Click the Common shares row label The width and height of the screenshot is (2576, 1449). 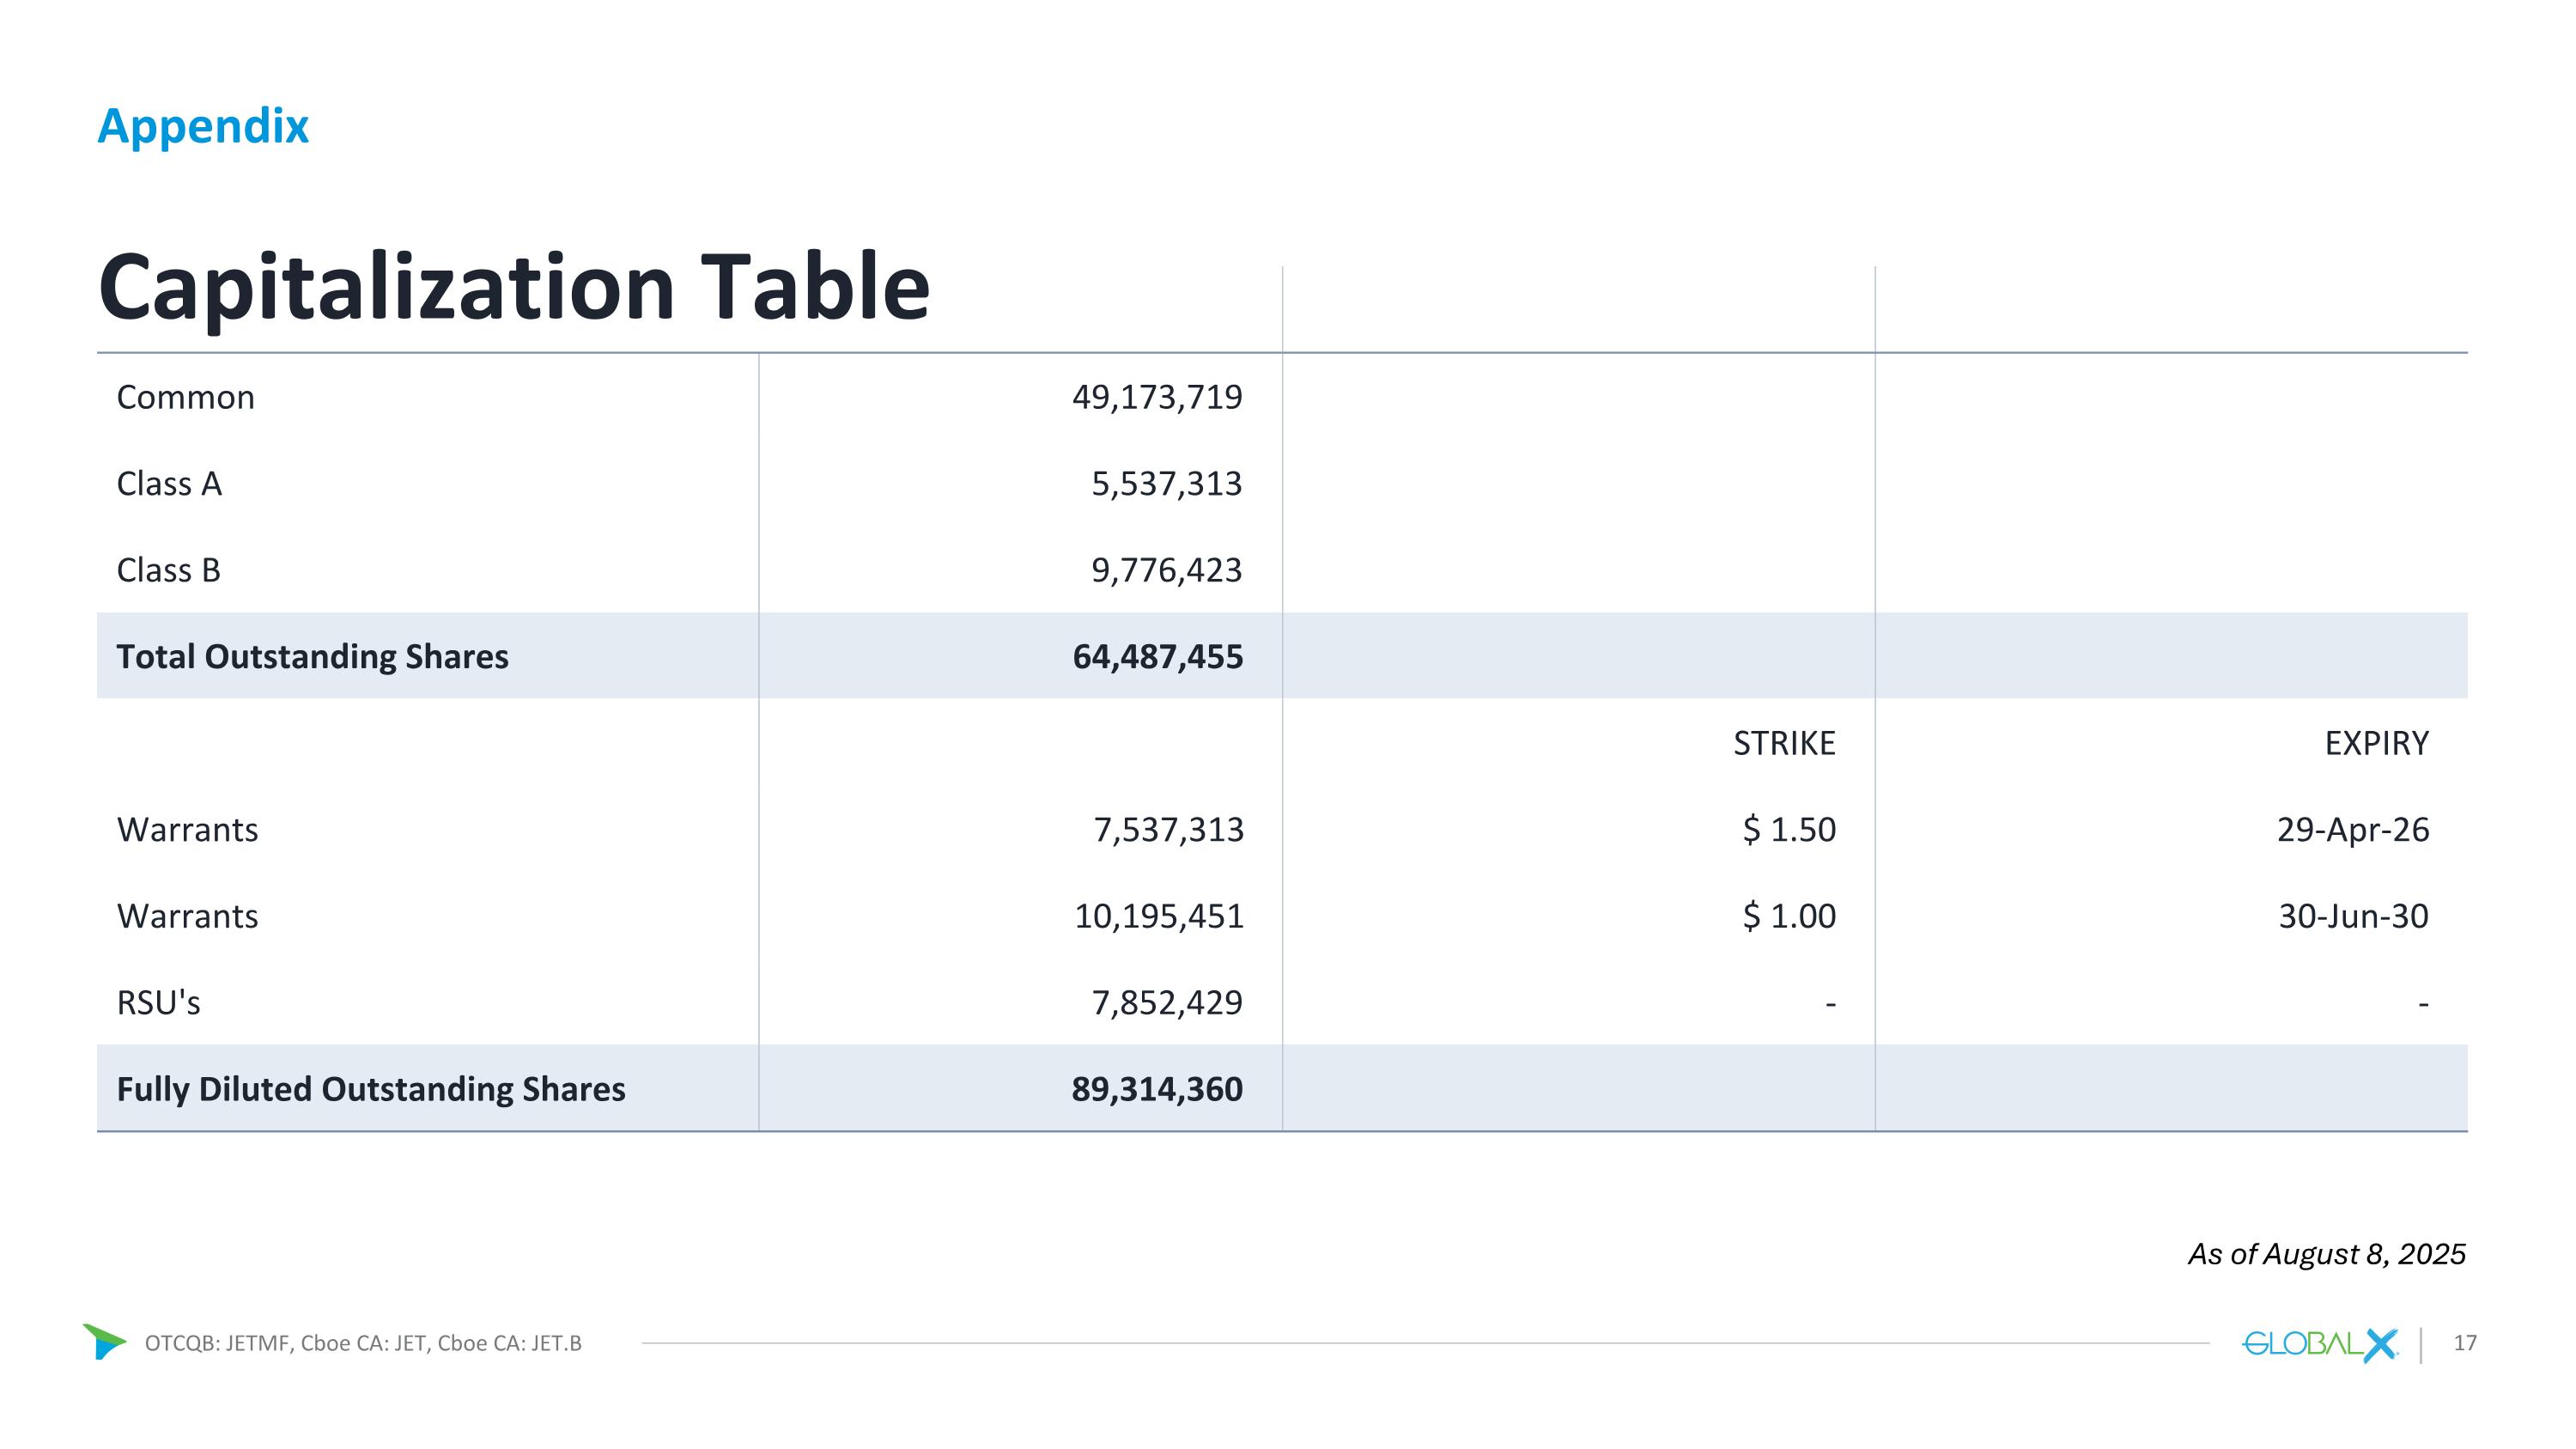click(x=186, y=397)
